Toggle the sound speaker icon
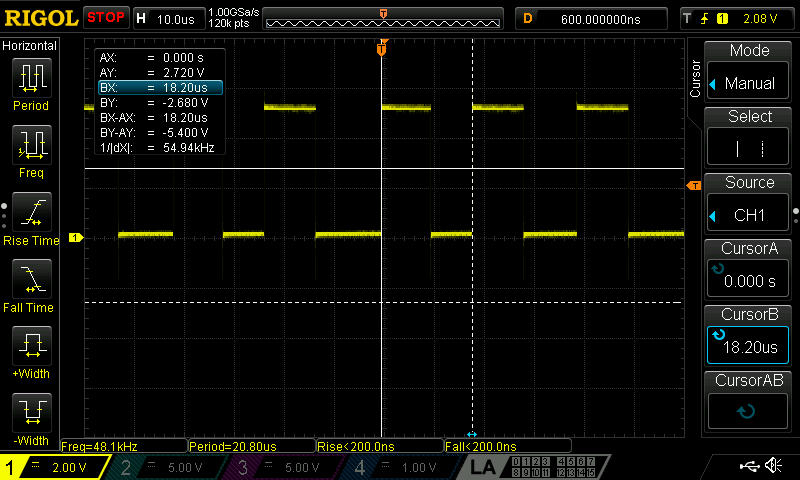The image size is (800, 480). click(x=773, y=465)
